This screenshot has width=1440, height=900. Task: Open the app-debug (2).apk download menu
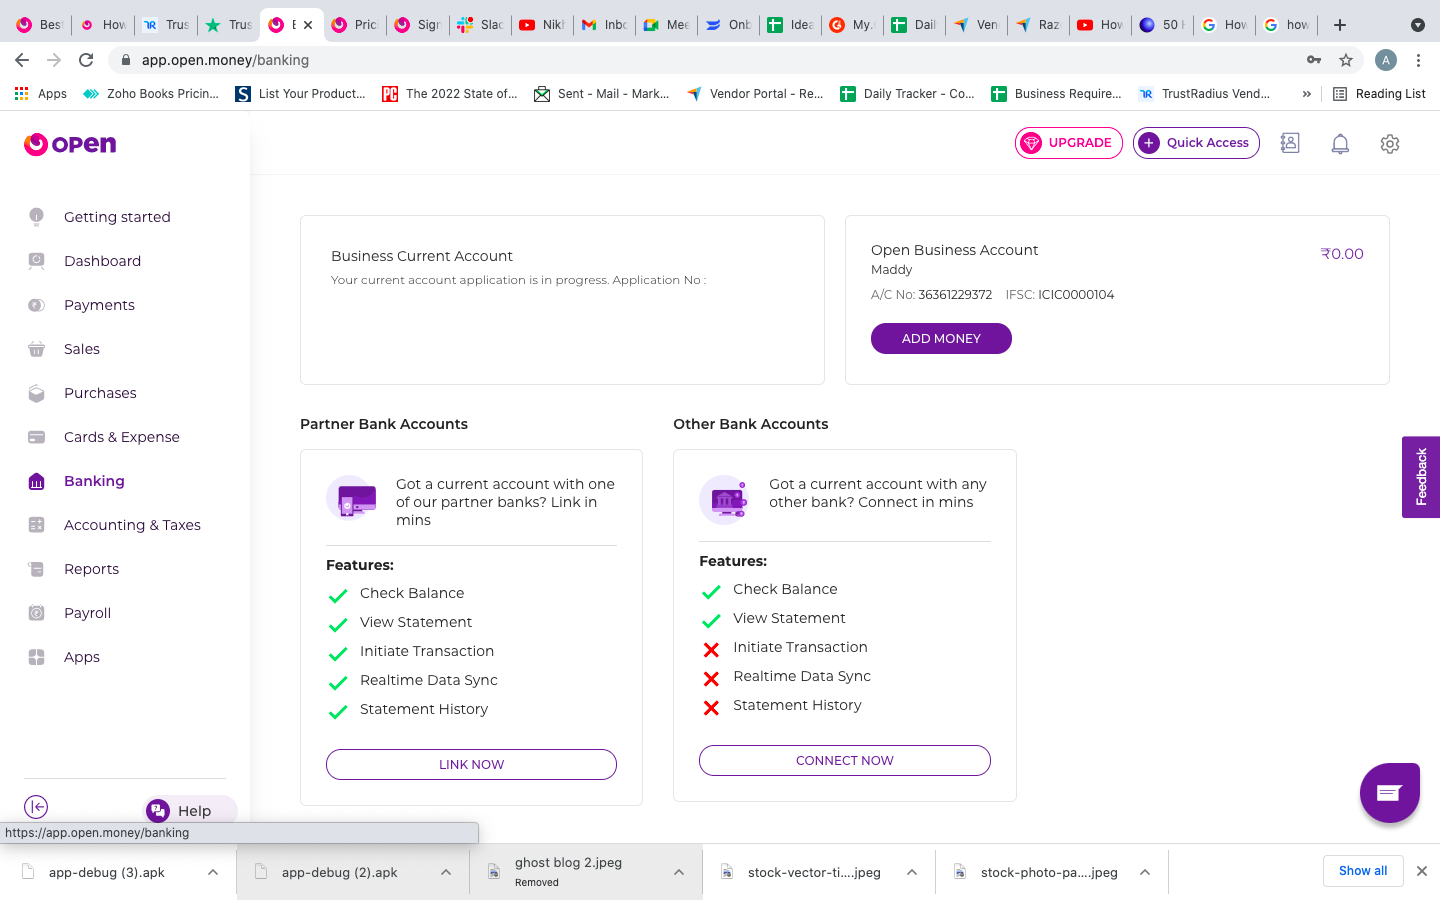tap(446, 872)
